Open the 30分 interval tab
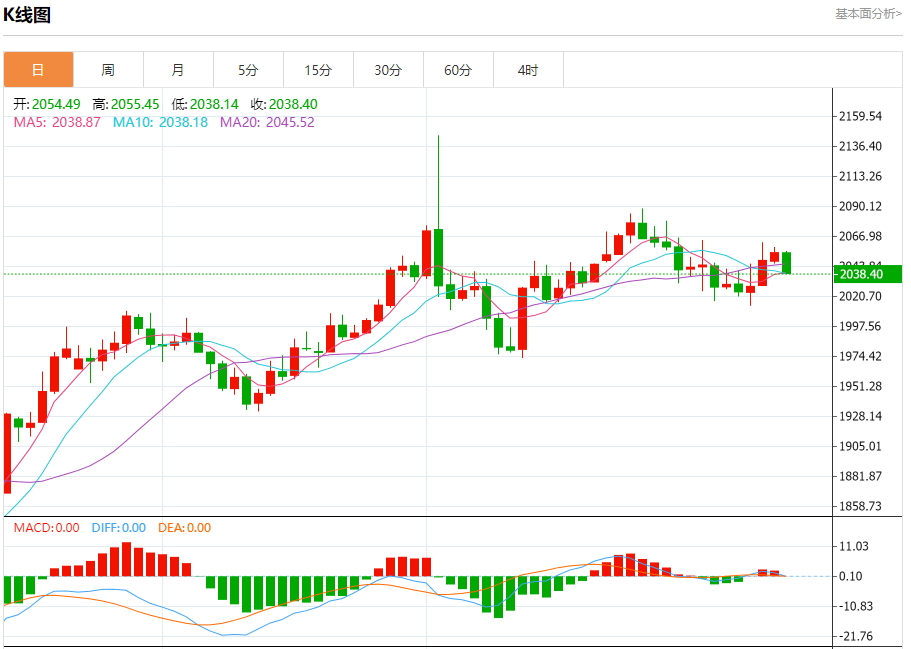 (x=388, y=70)
